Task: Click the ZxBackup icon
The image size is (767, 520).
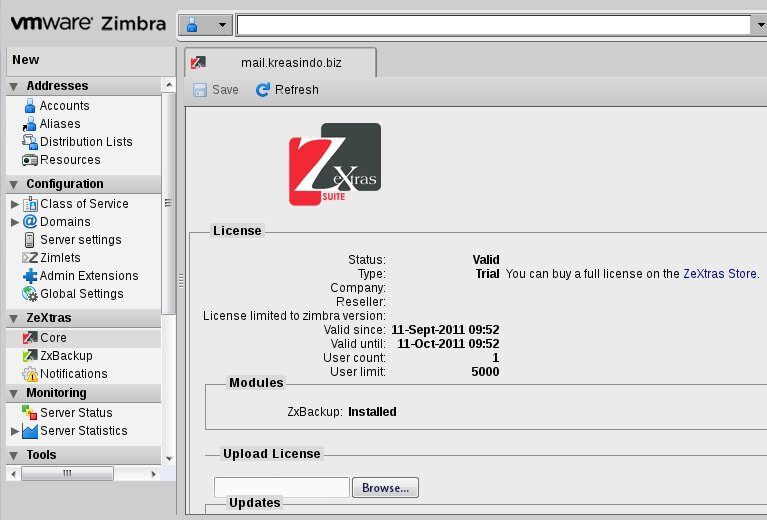Action: 30,356
